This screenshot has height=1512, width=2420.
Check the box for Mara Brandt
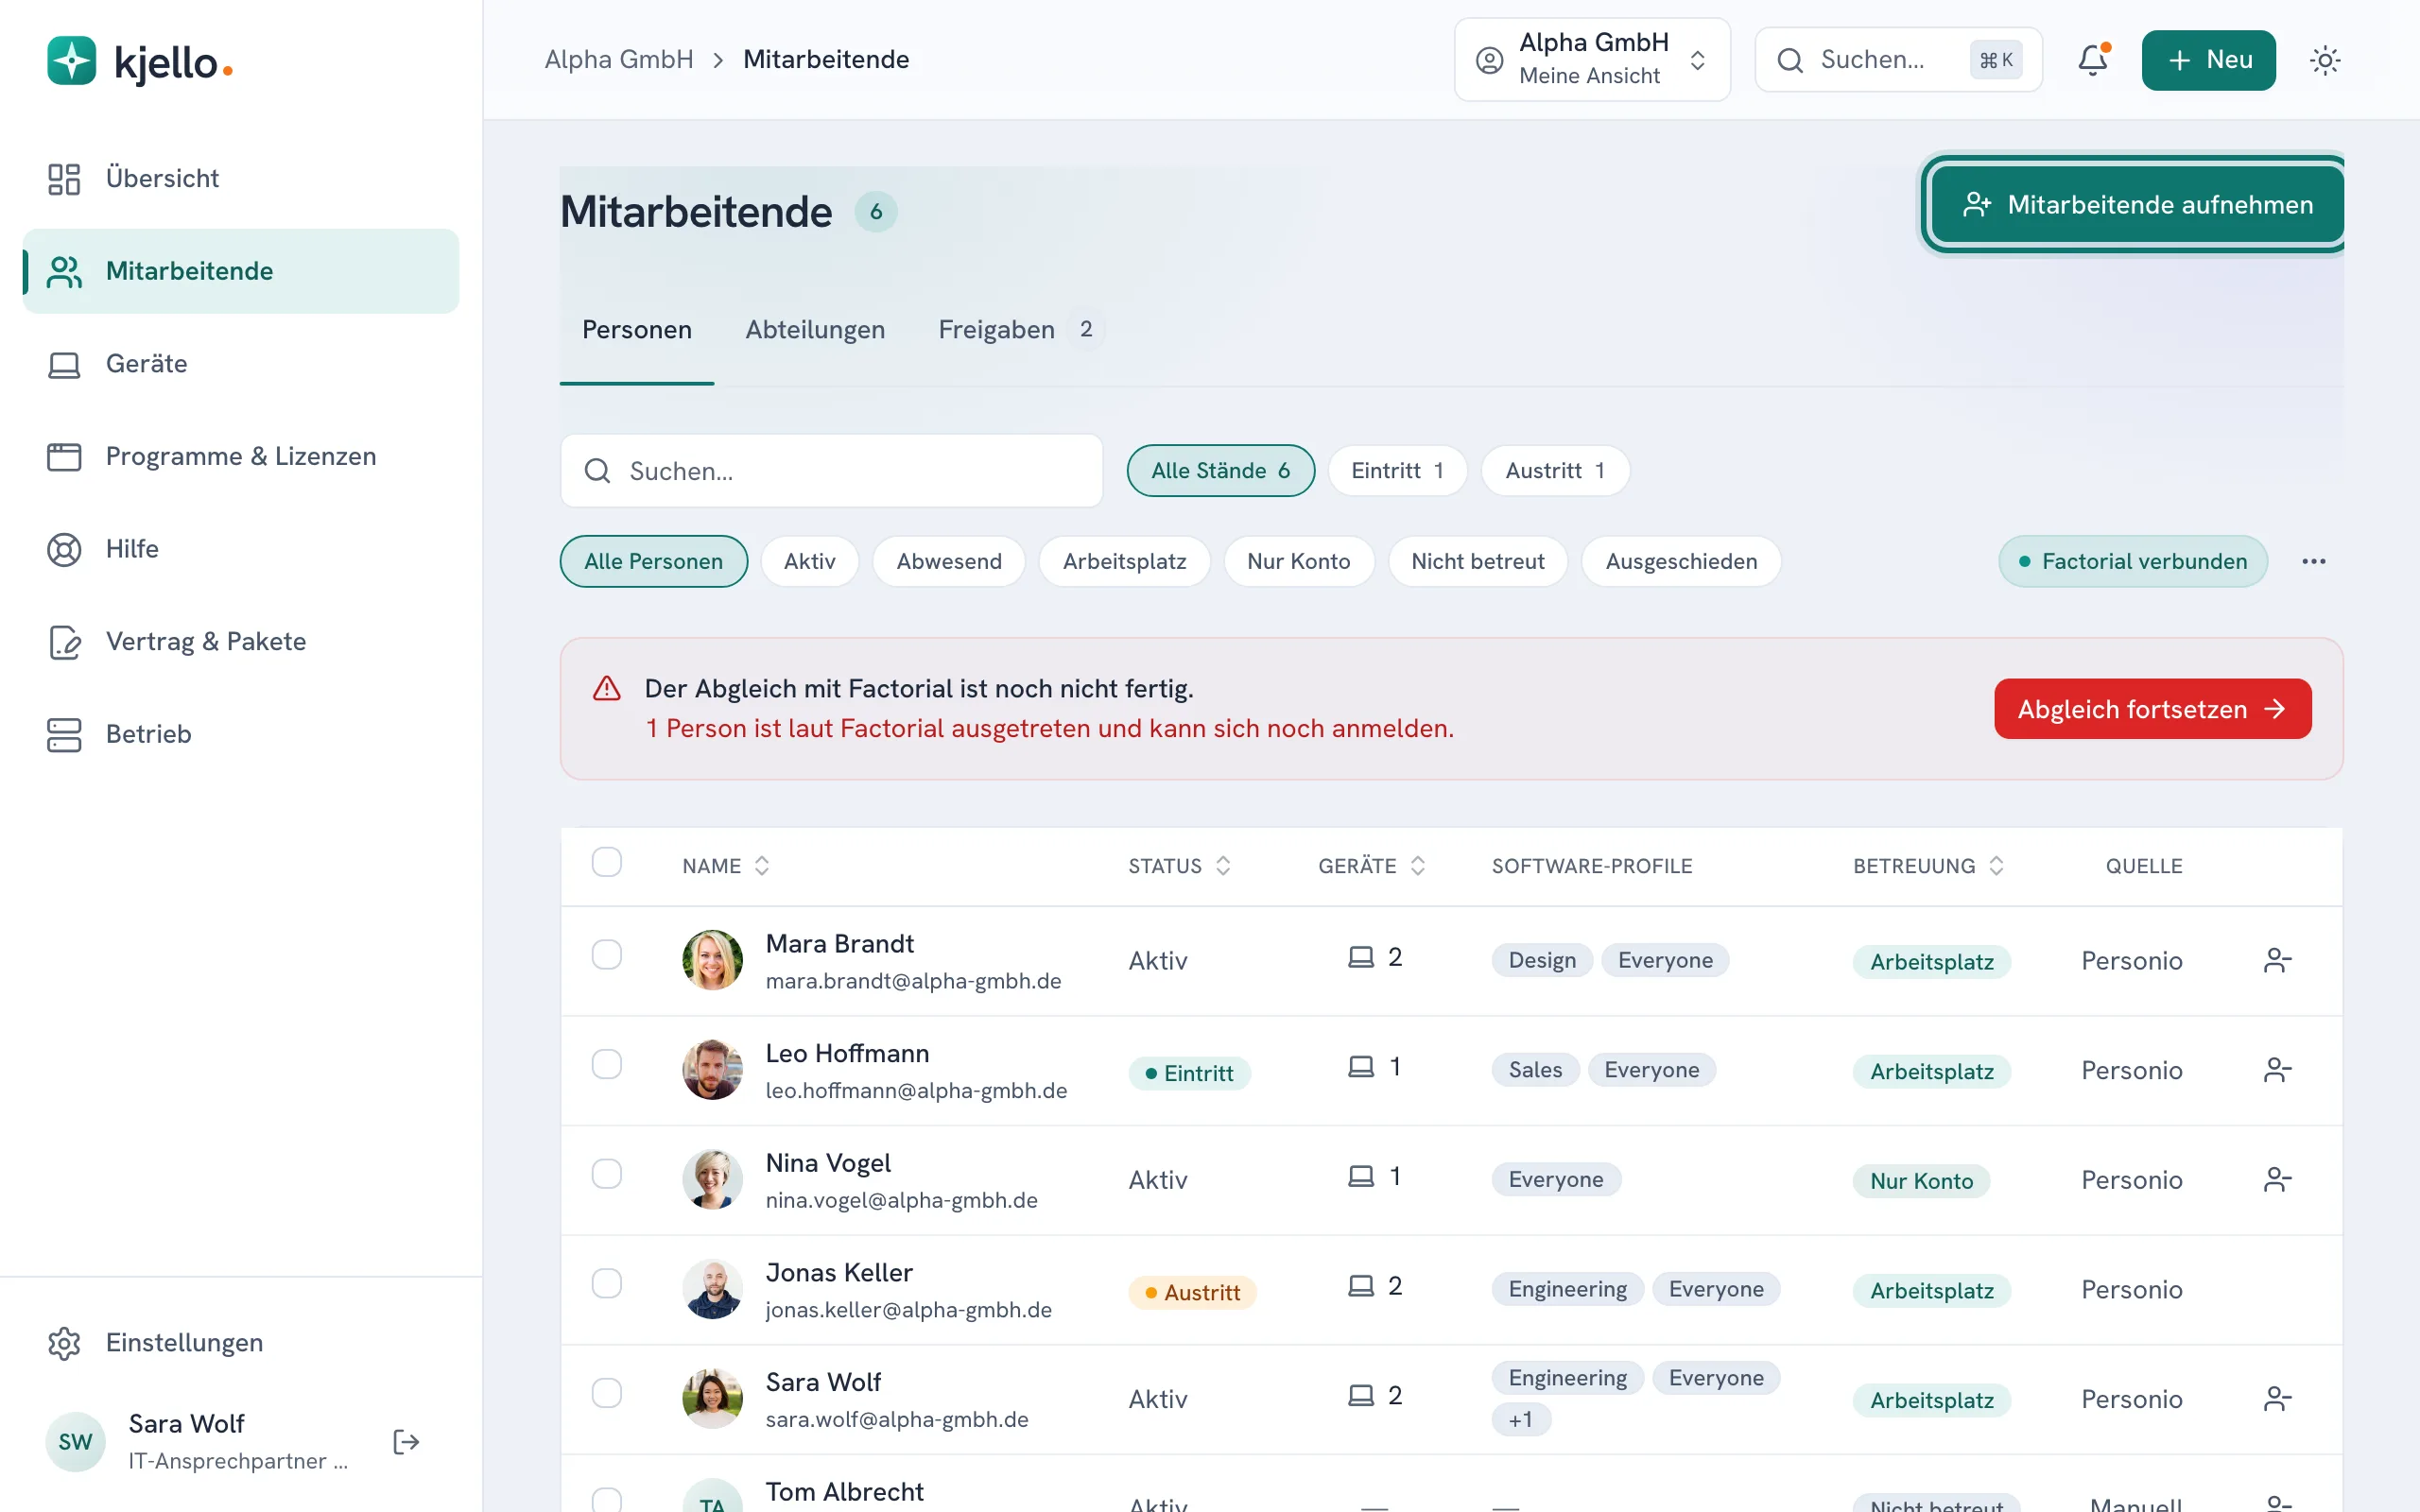point(606,954)
